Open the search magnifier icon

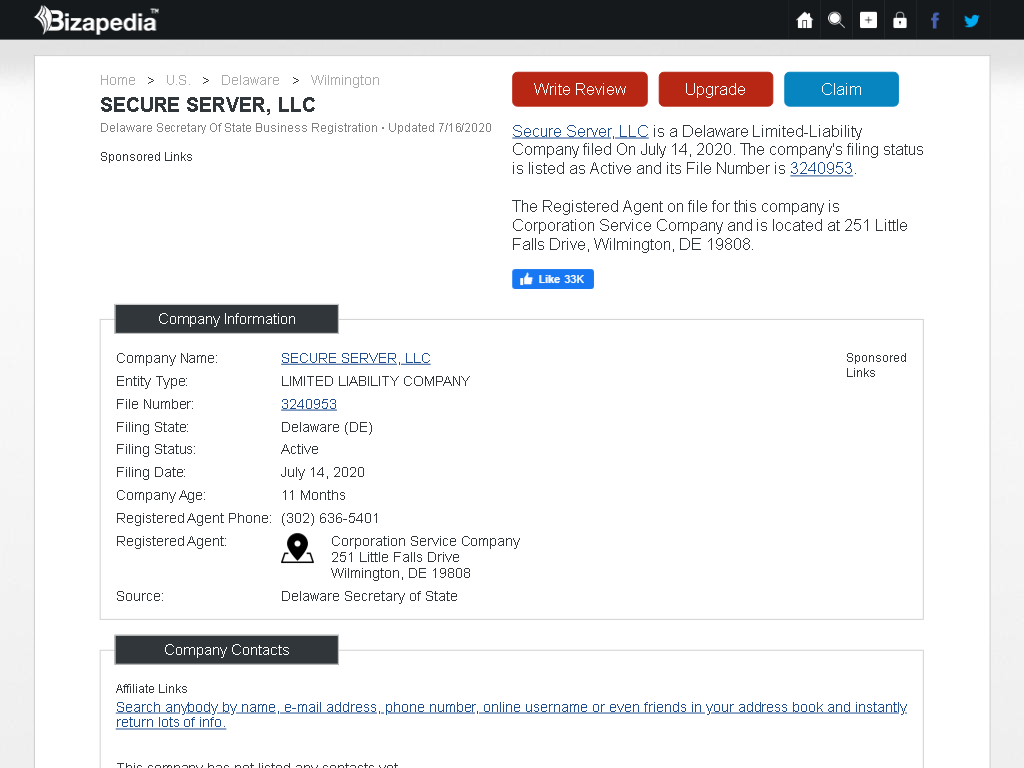[x=836, y=20]
